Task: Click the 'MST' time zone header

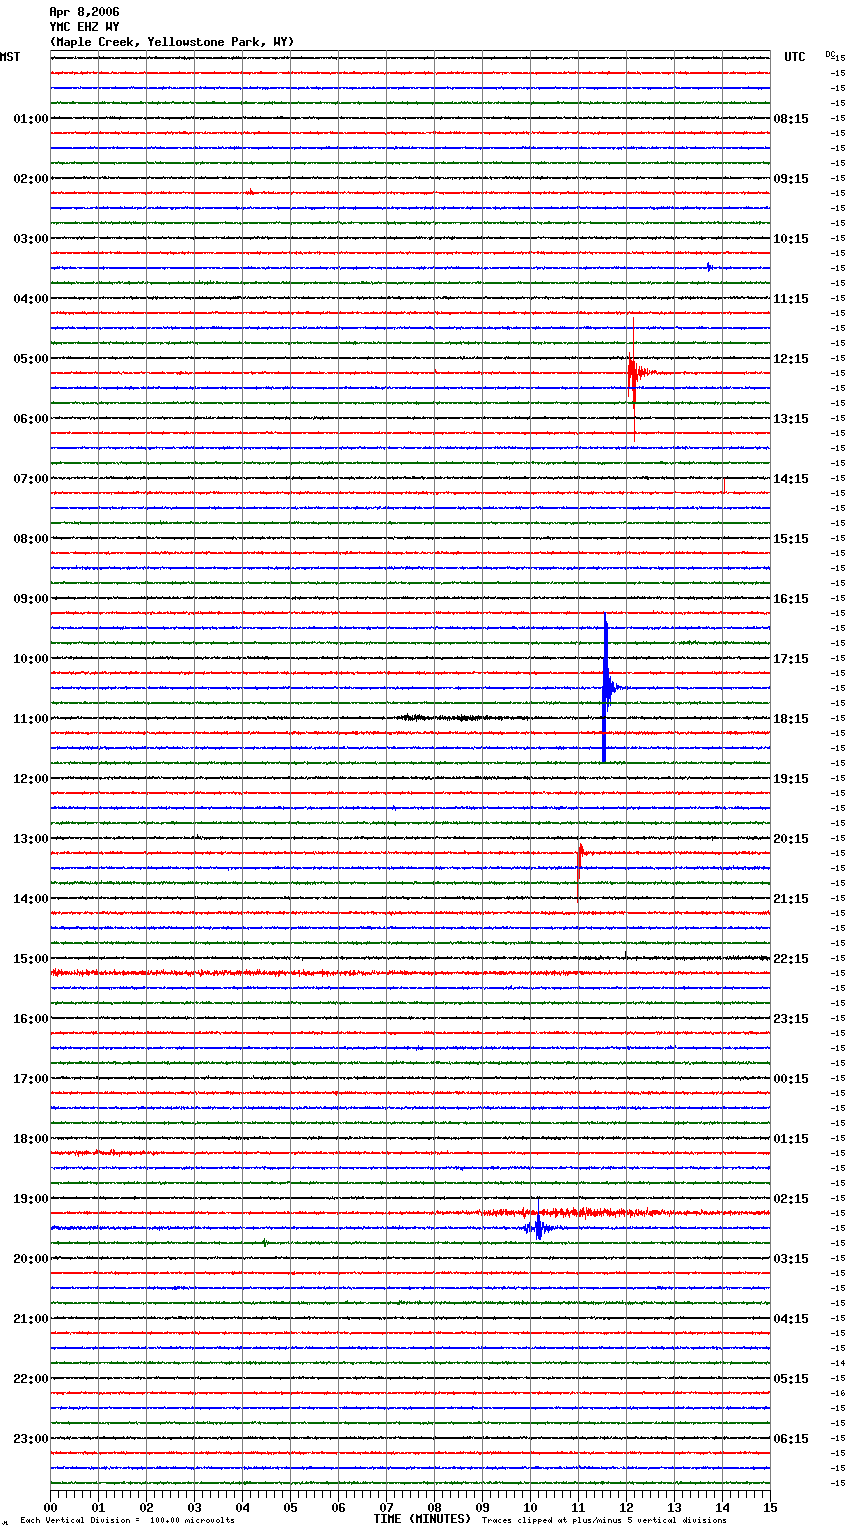Action: [x=10, y=57]
